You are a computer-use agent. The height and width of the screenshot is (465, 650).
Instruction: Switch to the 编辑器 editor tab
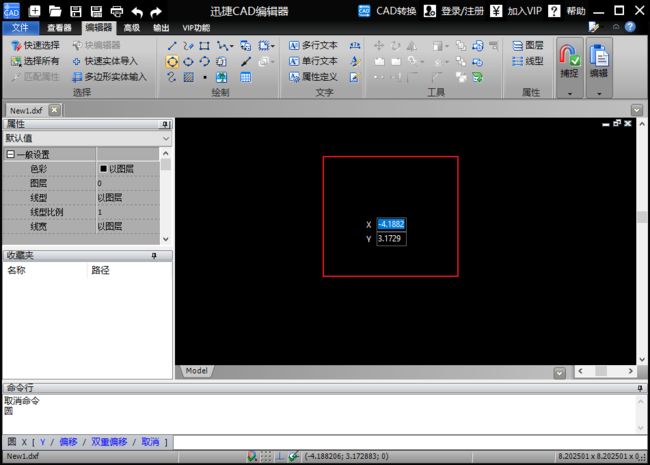click(x=99, y=28)
